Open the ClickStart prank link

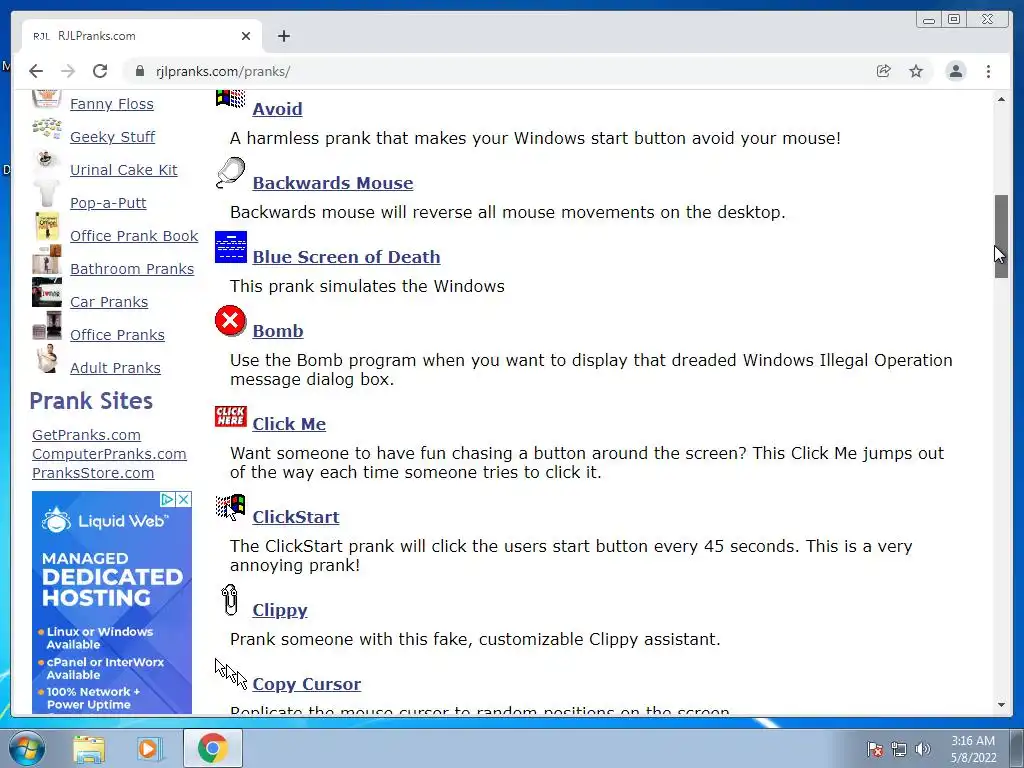click(x=296, y=517)
